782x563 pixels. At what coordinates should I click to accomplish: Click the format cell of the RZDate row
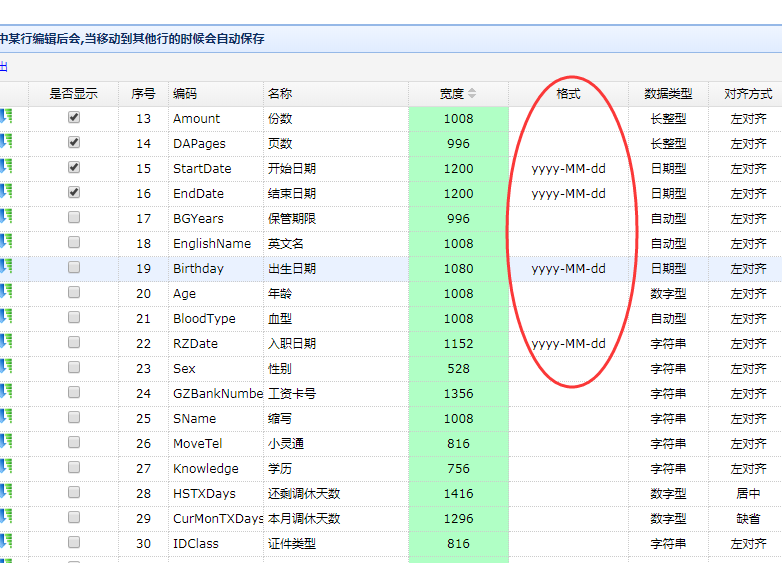[568, 344]
